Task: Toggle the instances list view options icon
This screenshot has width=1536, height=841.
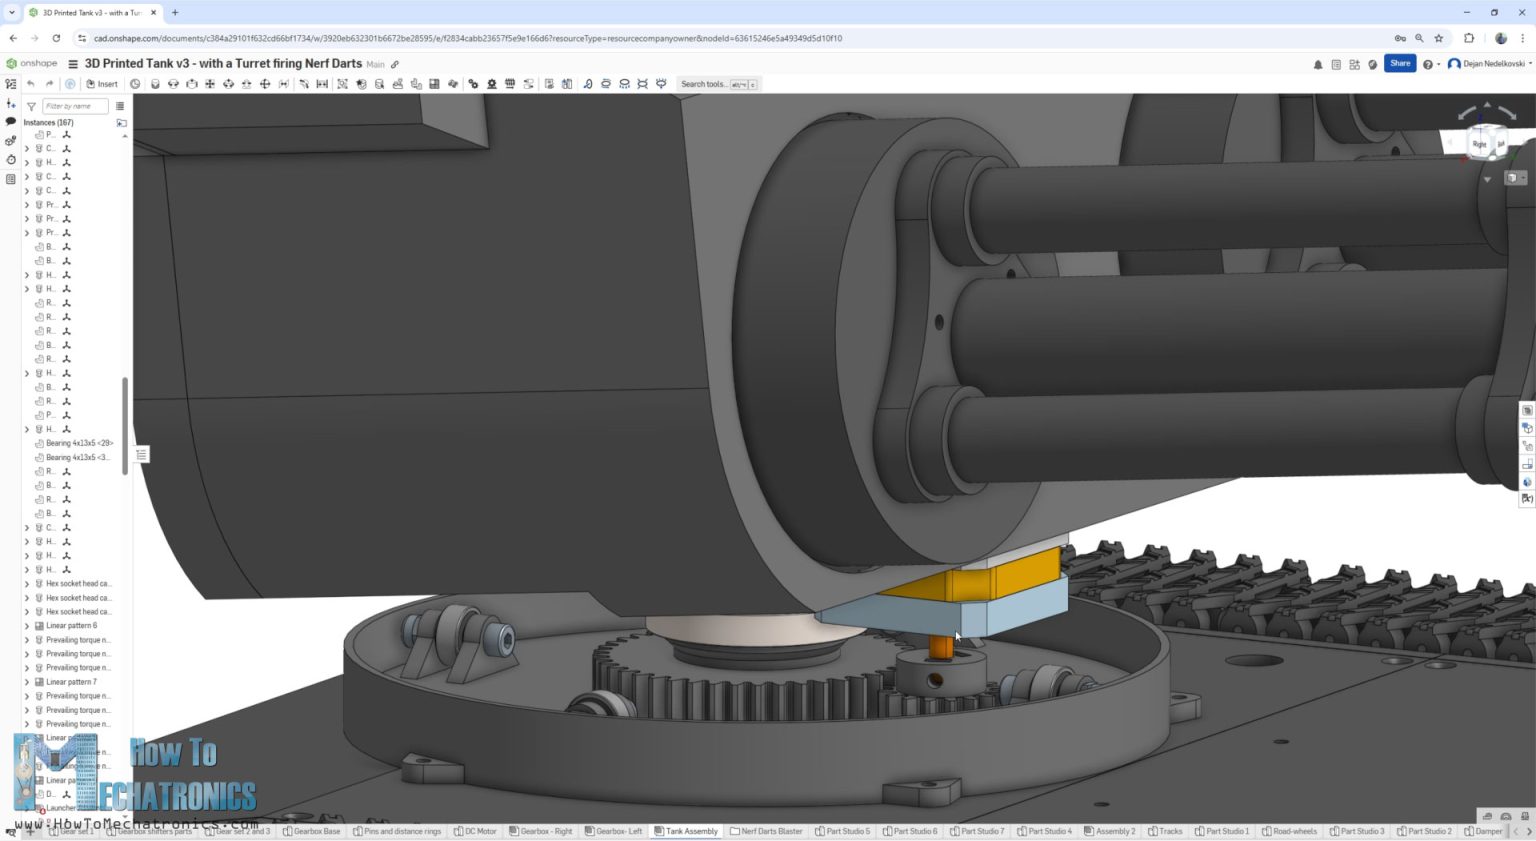Action: tap(121, 105)
